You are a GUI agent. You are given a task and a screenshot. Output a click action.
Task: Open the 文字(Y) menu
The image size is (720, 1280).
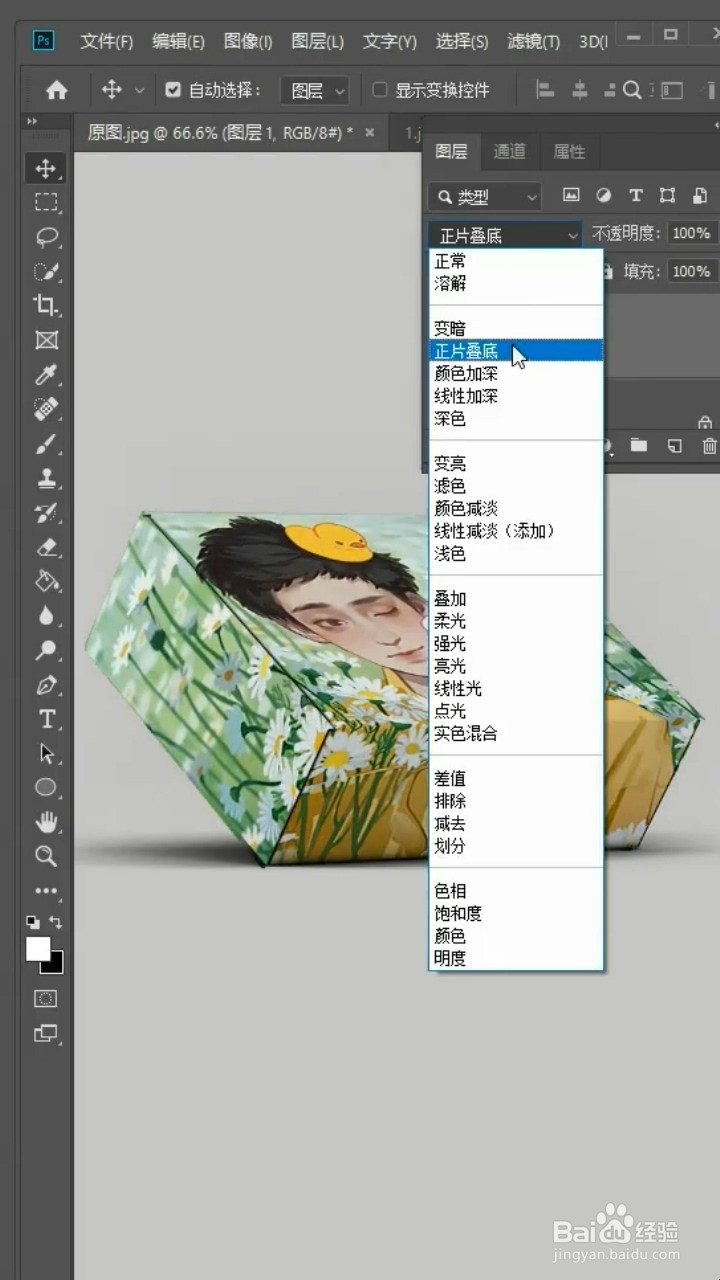click(x=390, y=41)
